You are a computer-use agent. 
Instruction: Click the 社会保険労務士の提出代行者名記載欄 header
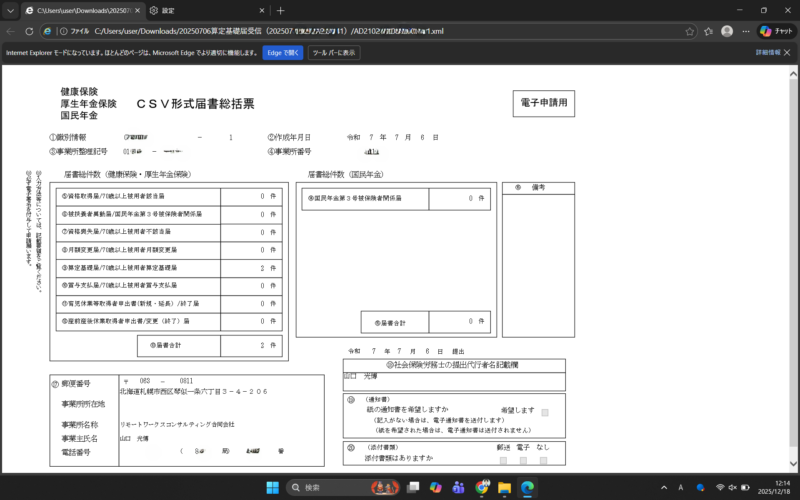click(x=454, y=365)
